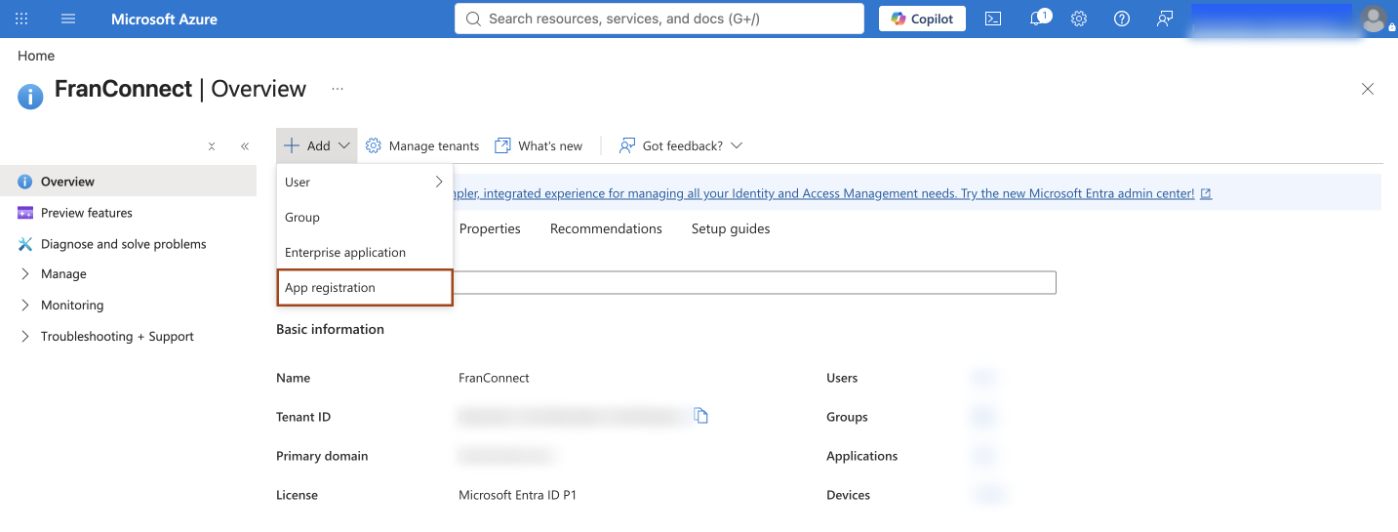Open Cloud Shell from the top bar
The width and height of the screenshot is (1398, 532).
(993, 19)
